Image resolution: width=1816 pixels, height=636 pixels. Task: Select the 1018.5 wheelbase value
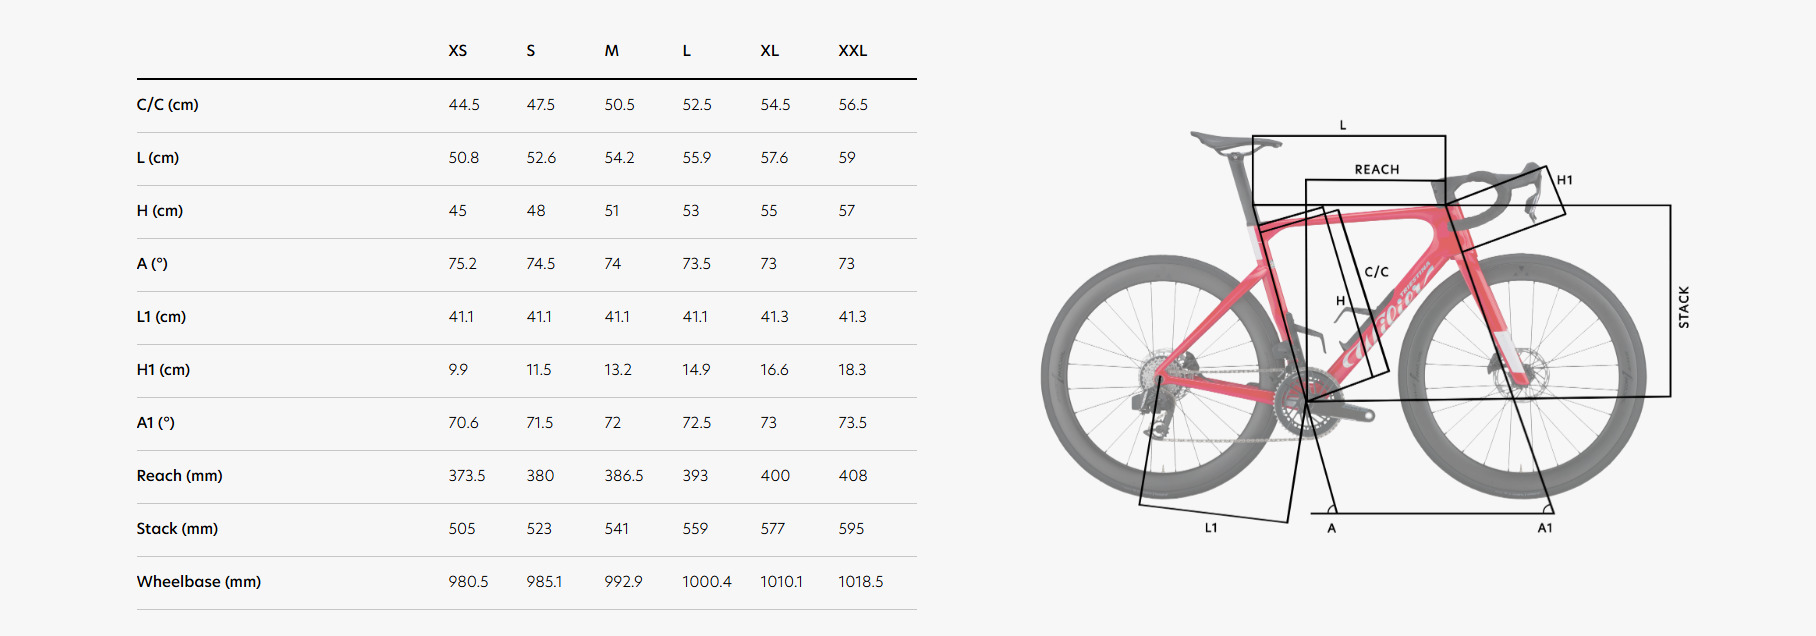pos(861,582)
